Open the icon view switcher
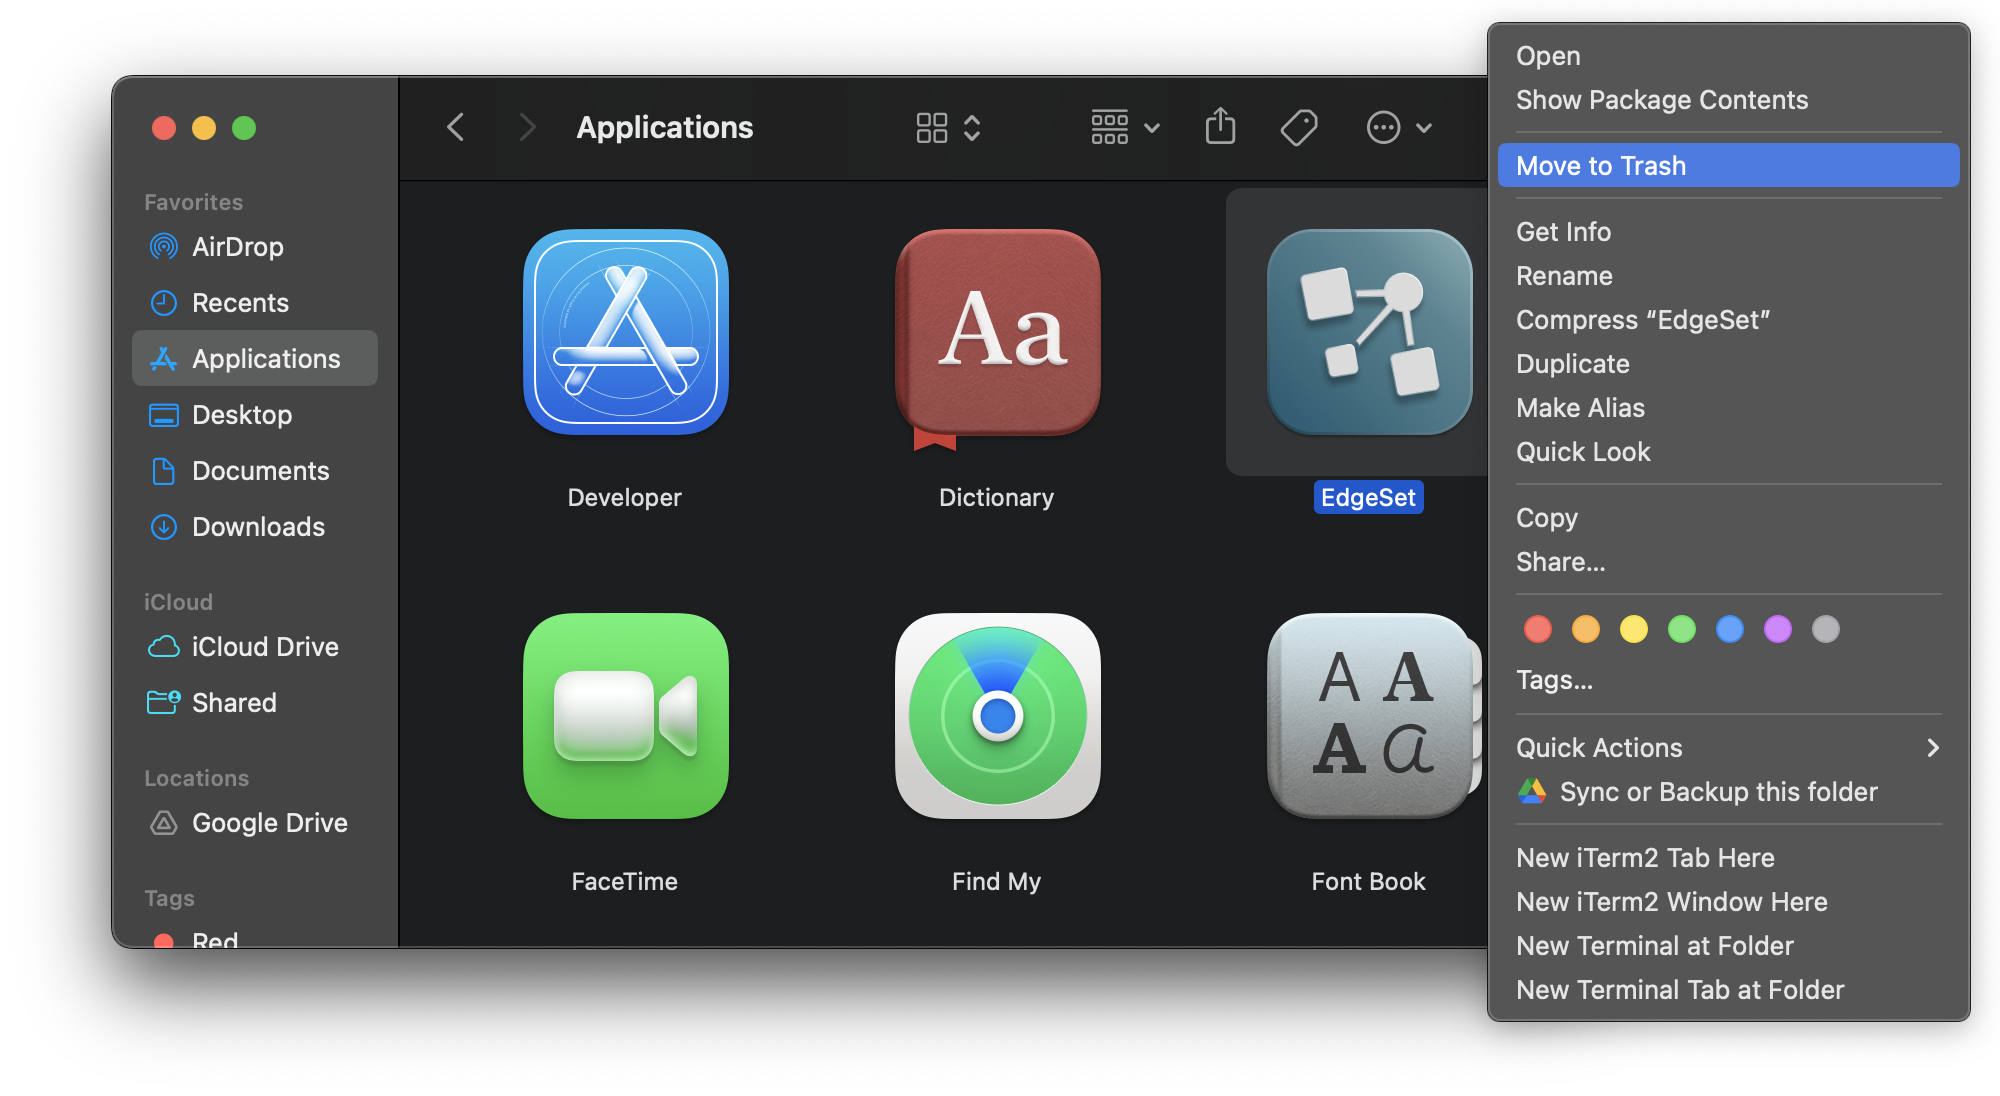Image resolution: width=2000 pixels, height=1096 pixels. (x=948, y=128)
